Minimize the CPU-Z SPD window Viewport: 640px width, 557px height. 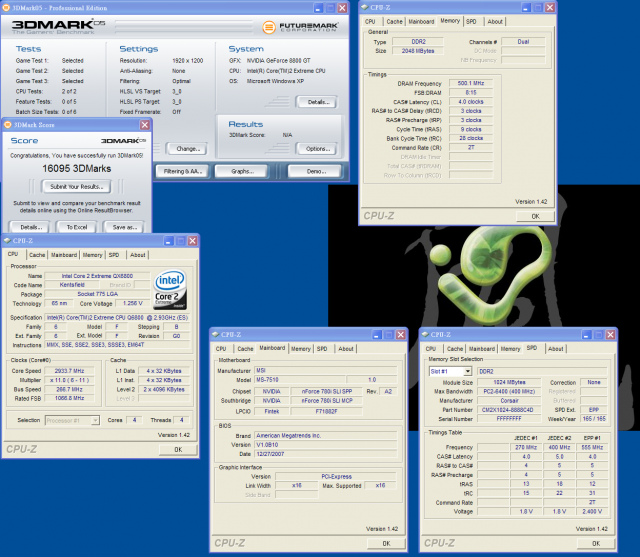pyautogui.click(x=587, y=335)
